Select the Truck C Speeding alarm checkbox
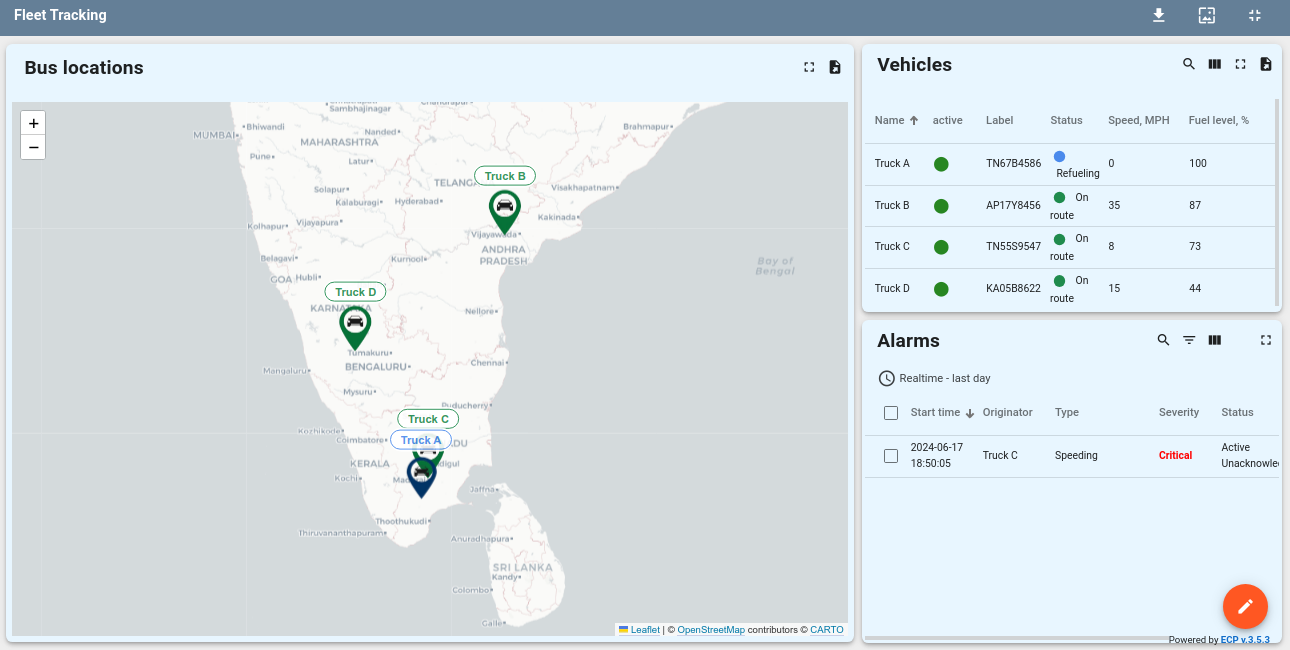The height and width of the screenshot is (650, 1290). tap(891, 455)
